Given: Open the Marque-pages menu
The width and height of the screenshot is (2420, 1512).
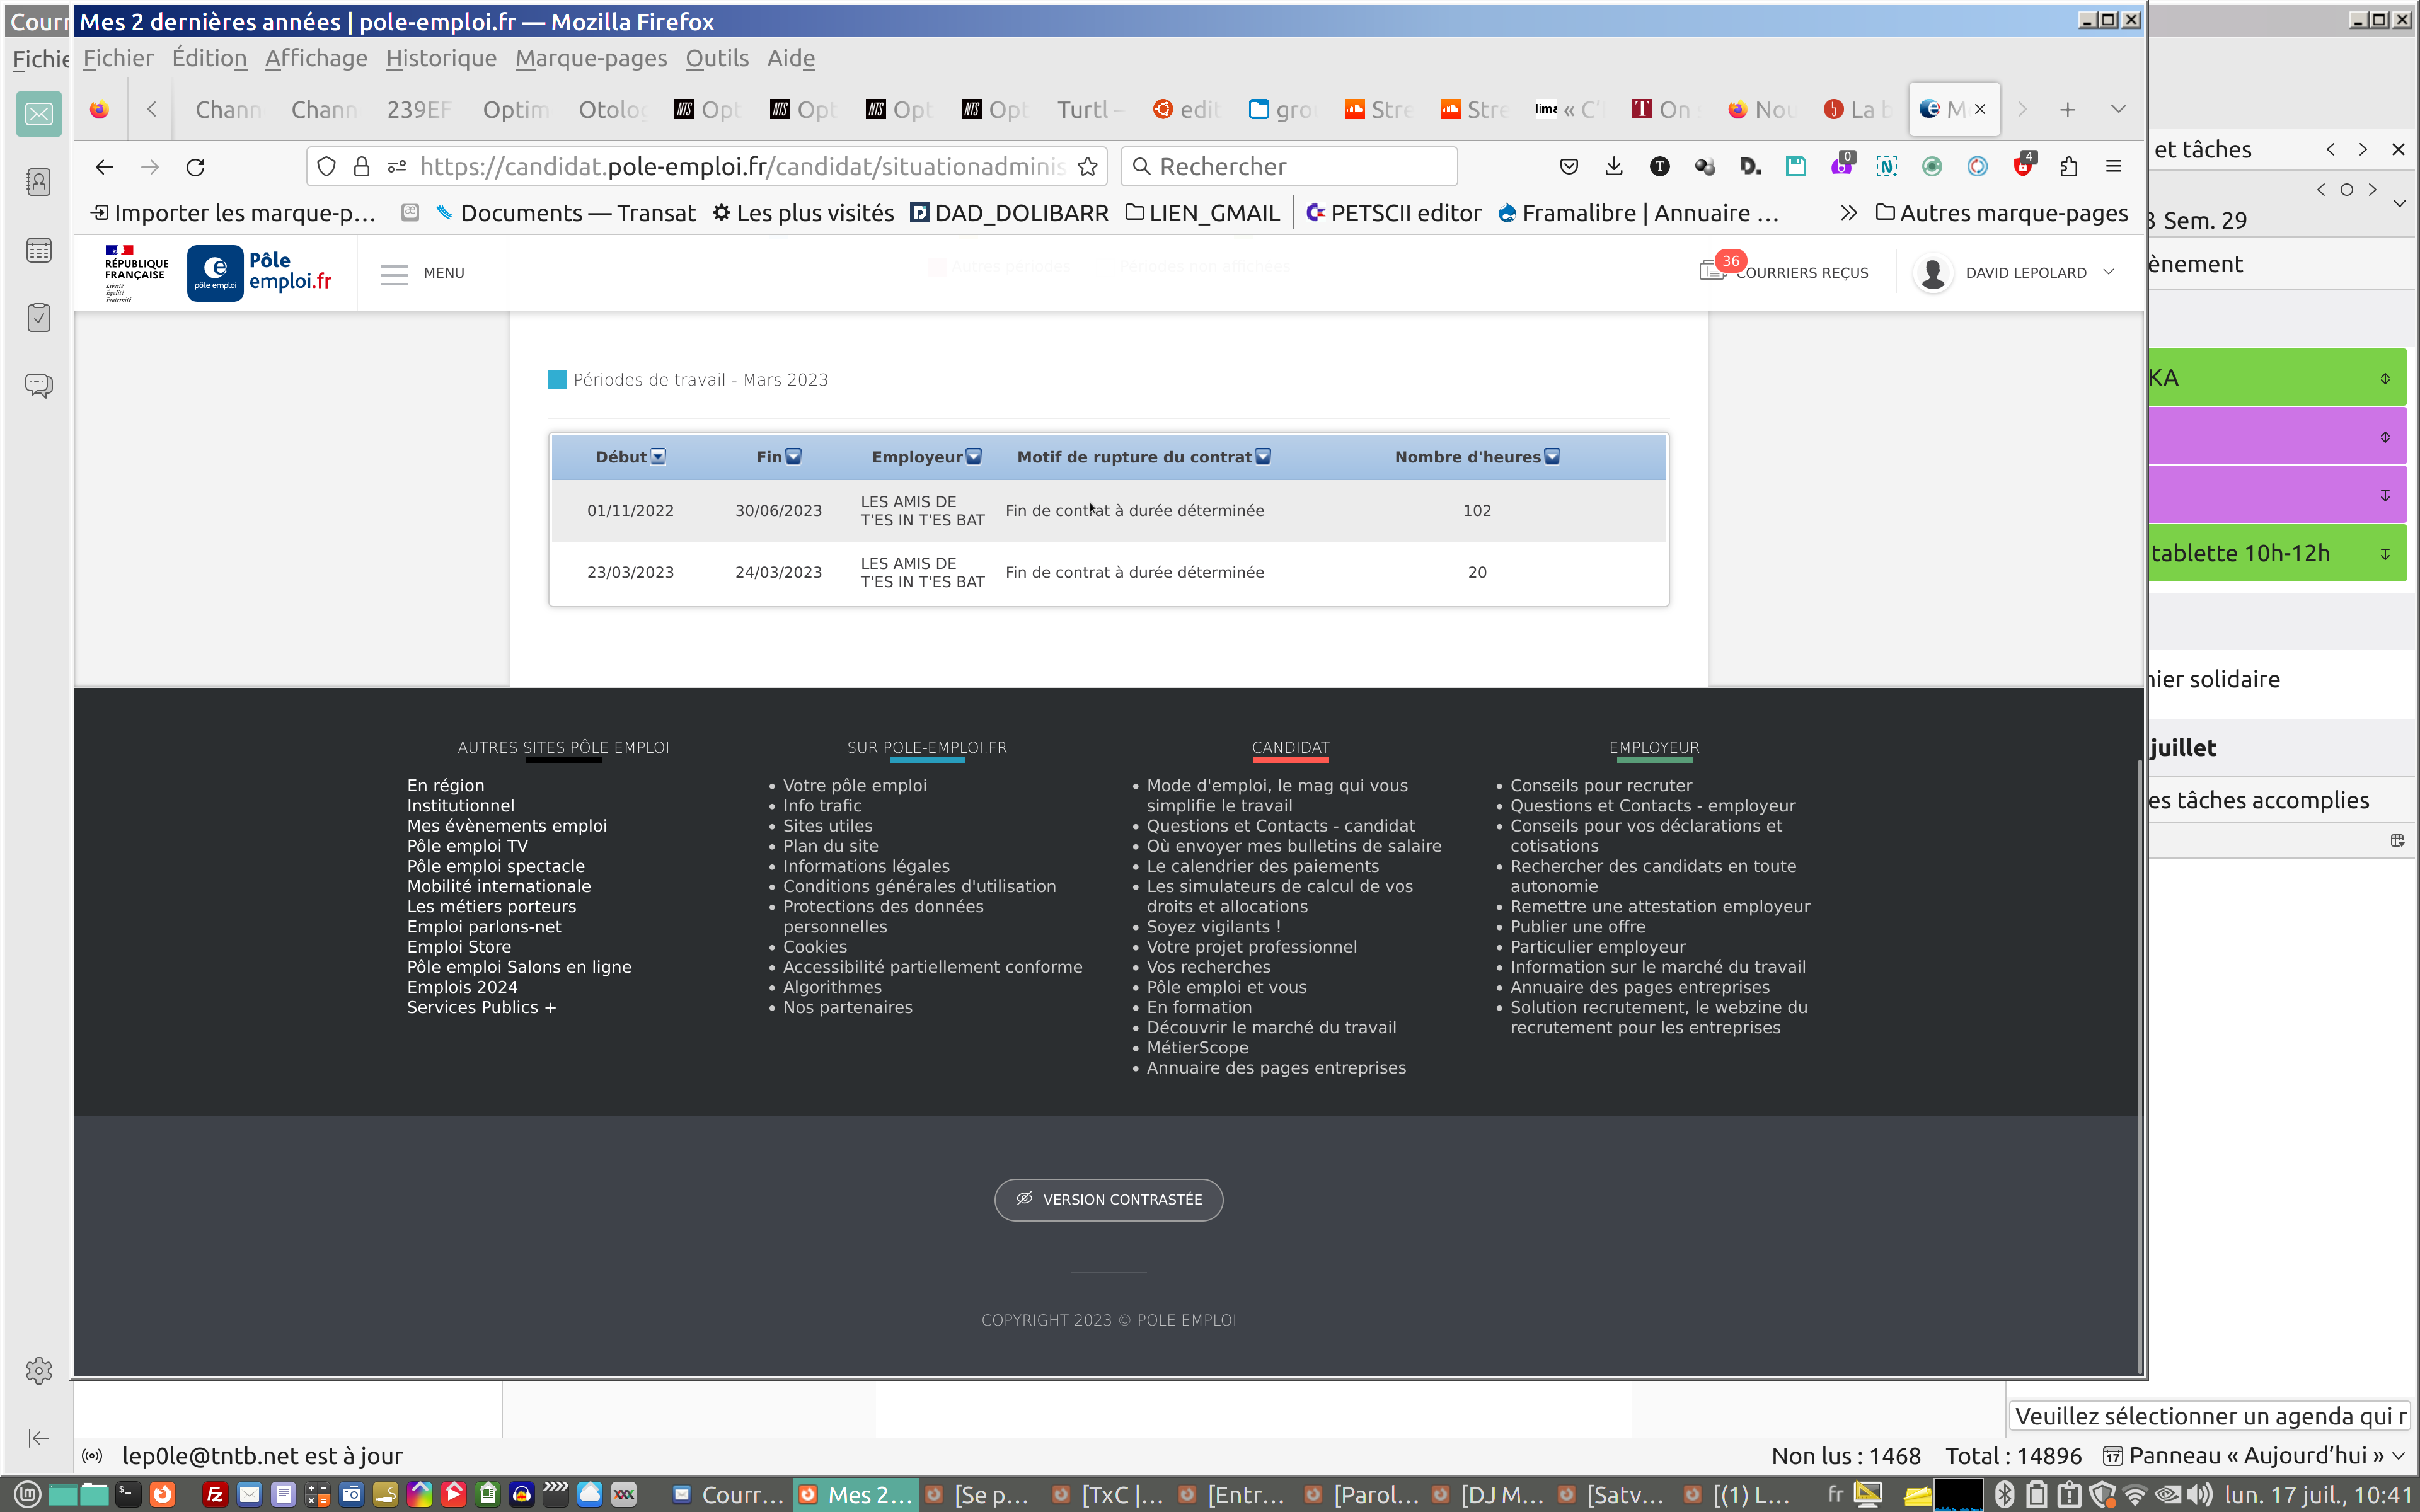Looking at the screenshot, I should (590, 59).
